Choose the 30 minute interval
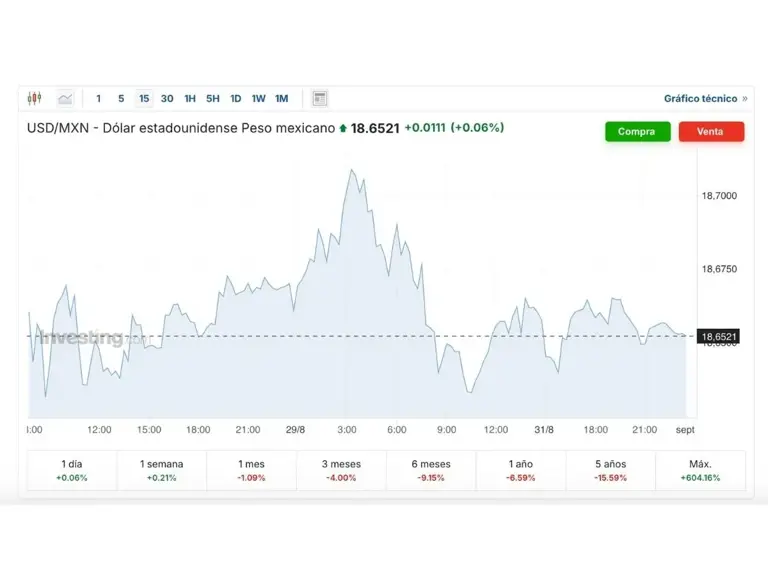The height and width of the screenshot is (576, 768). coord(167,98)
